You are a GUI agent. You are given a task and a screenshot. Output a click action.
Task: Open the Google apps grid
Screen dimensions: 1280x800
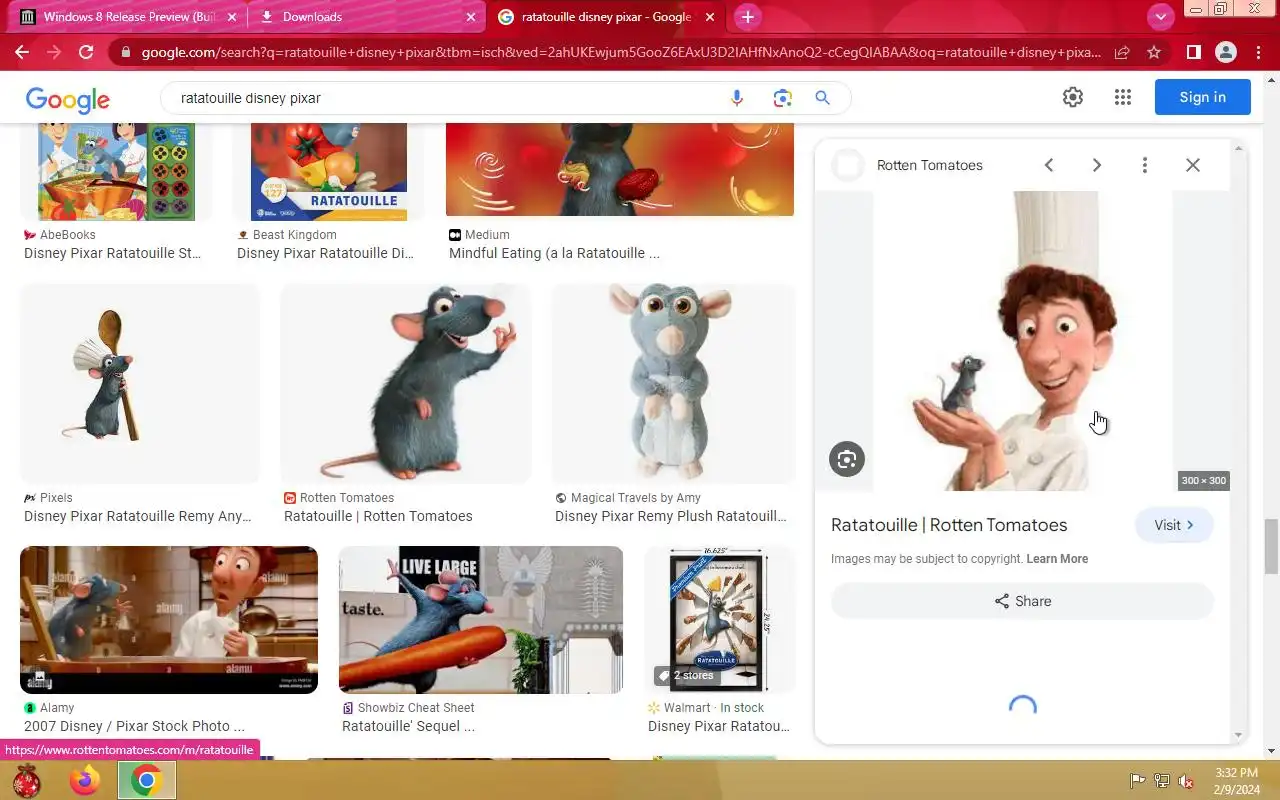point(1123,97)
